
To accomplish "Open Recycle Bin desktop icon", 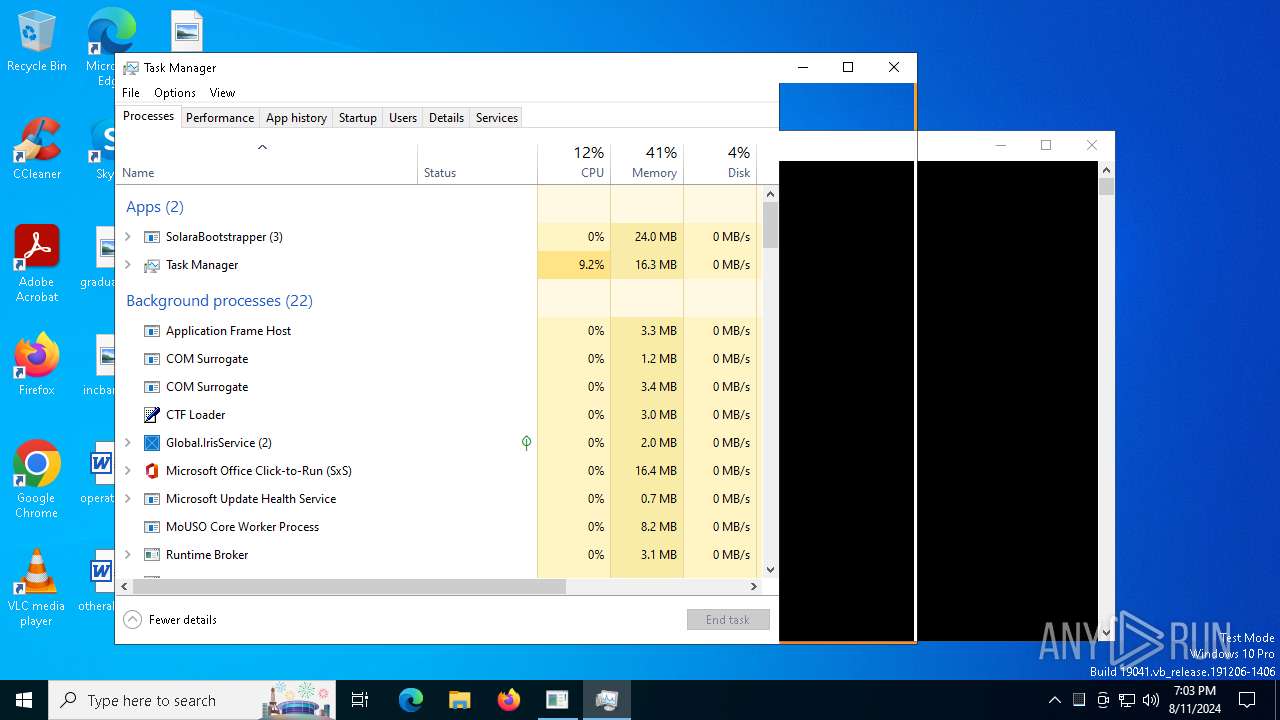I will point(37,42).
